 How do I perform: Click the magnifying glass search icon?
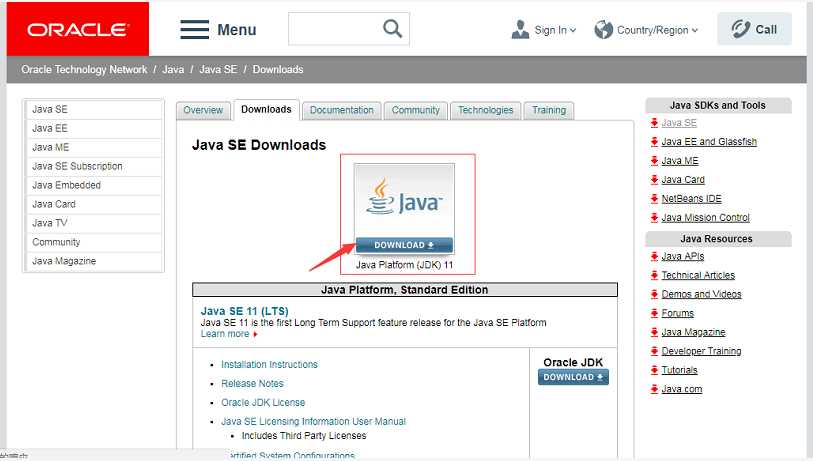tap(393, 29)
